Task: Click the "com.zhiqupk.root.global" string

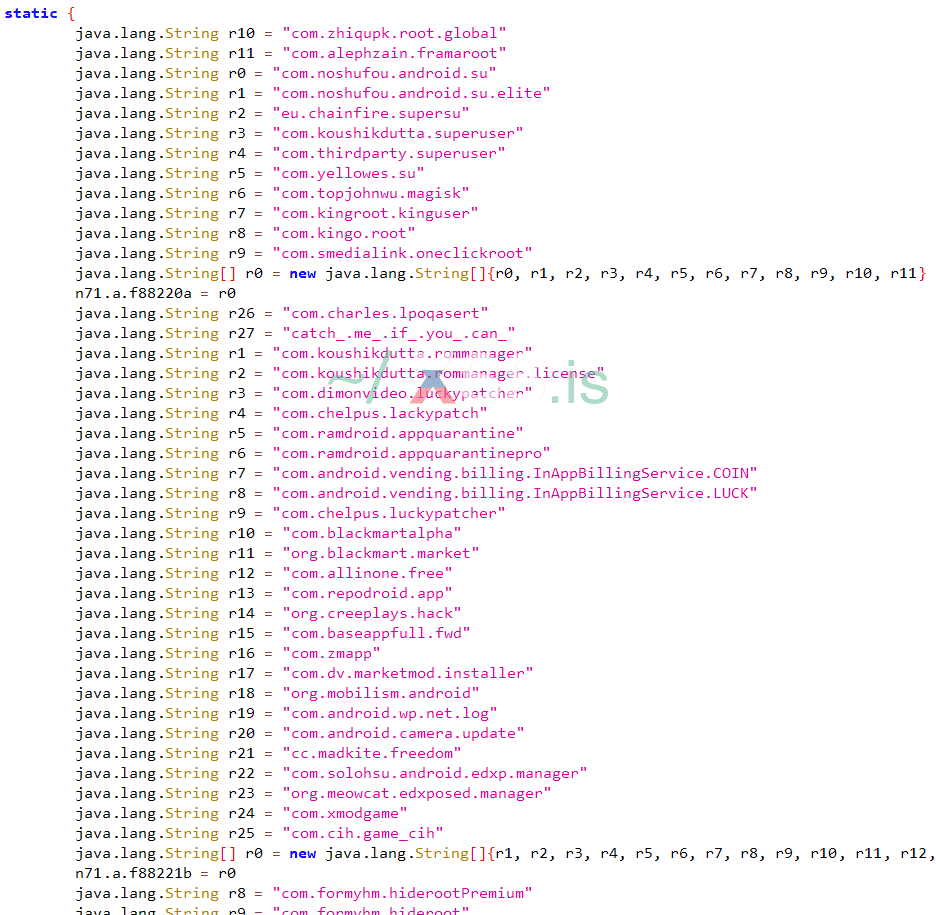Action: 394,33
